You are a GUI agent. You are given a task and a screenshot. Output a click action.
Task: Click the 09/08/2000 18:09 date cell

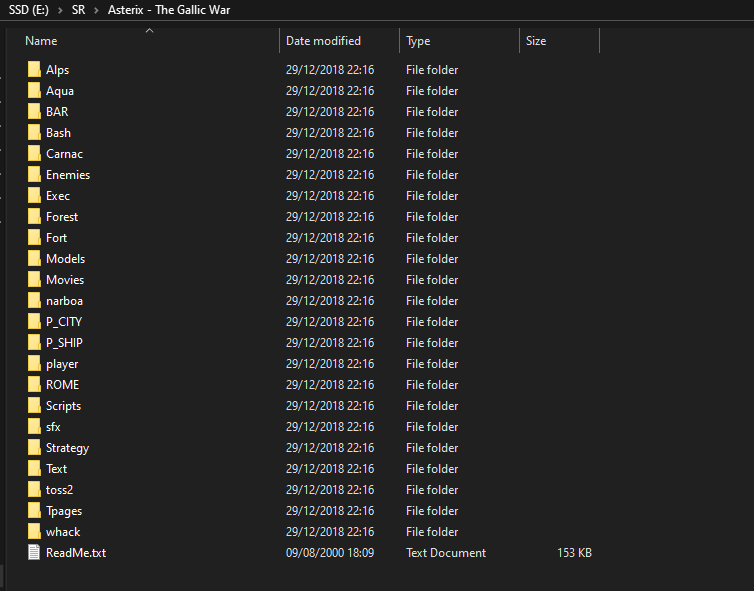(330, 553)
